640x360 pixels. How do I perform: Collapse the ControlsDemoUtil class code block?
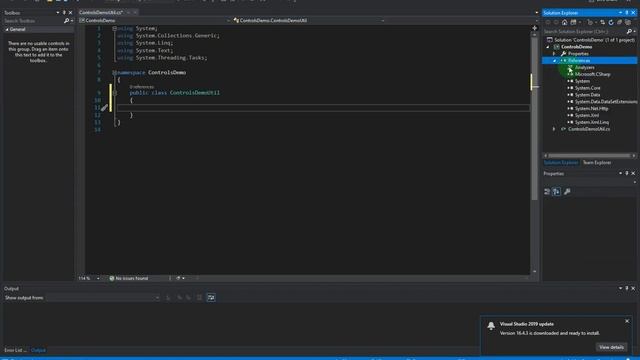[115, 93]
